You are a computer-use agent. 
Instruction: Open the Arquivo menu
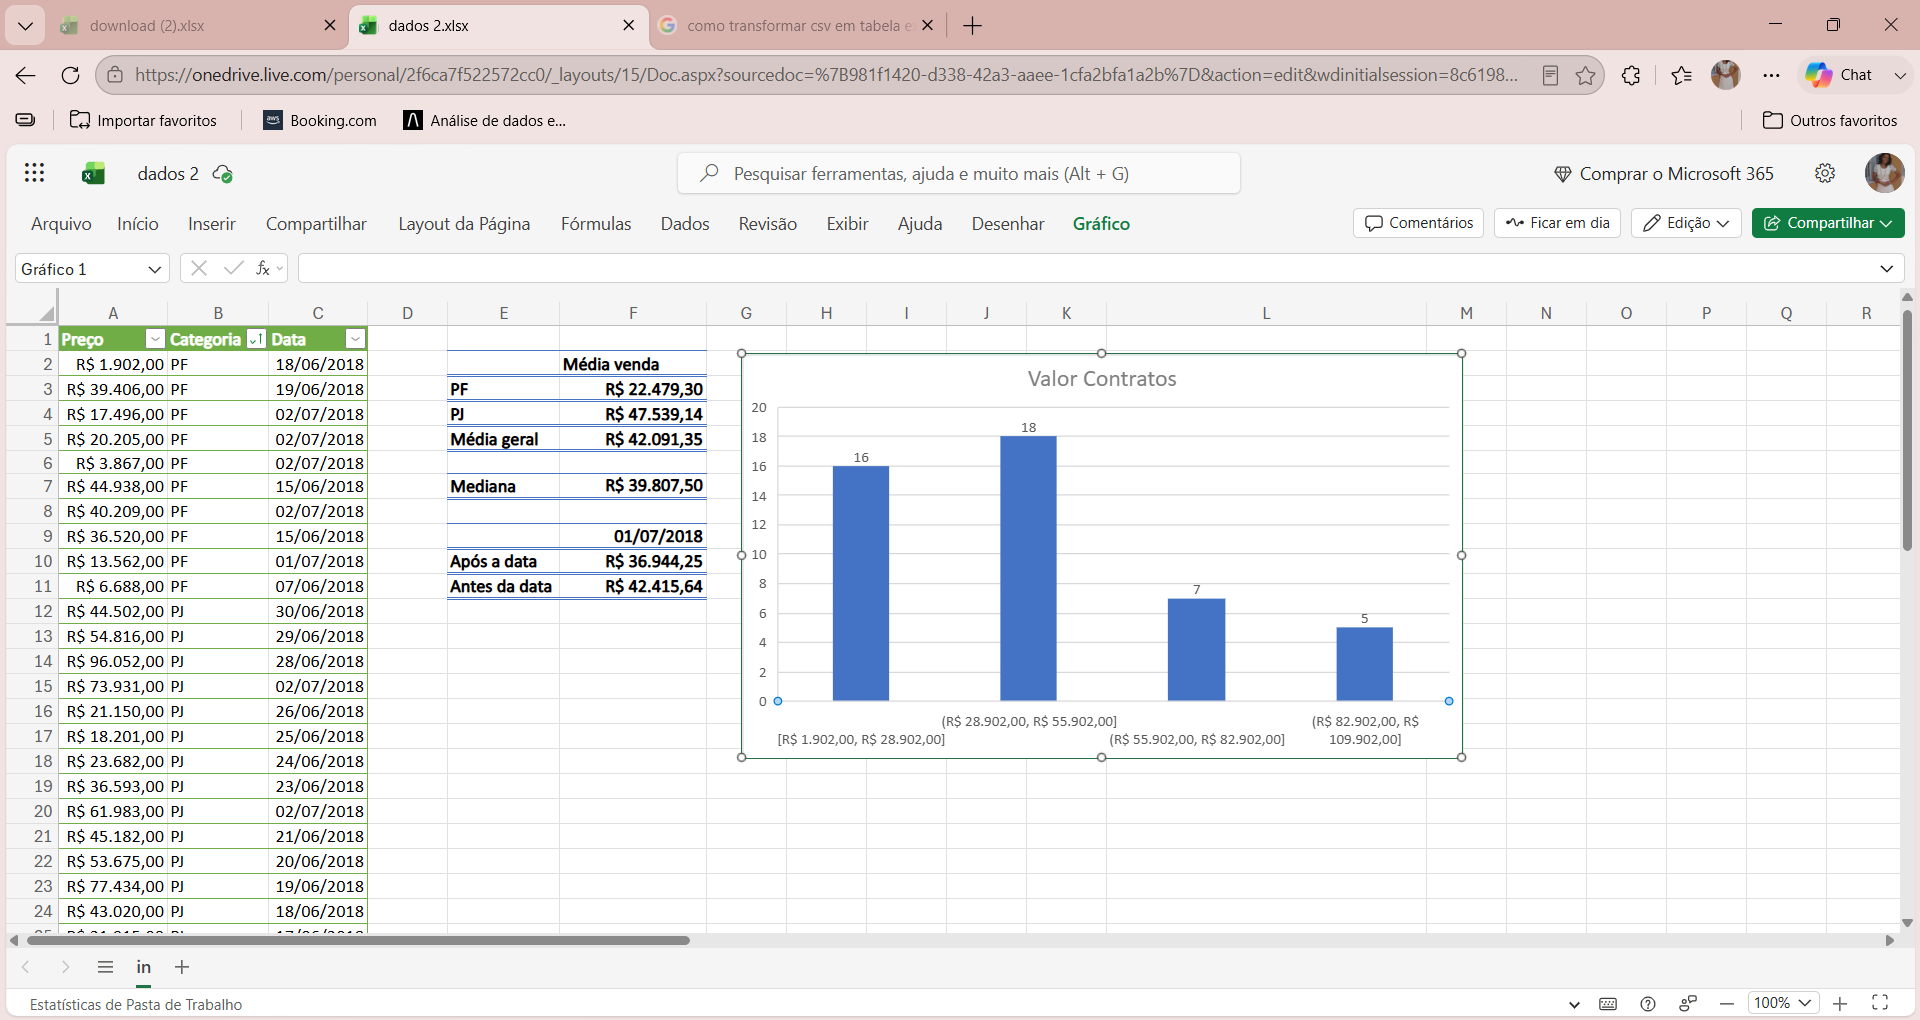[x=61, y=224]
